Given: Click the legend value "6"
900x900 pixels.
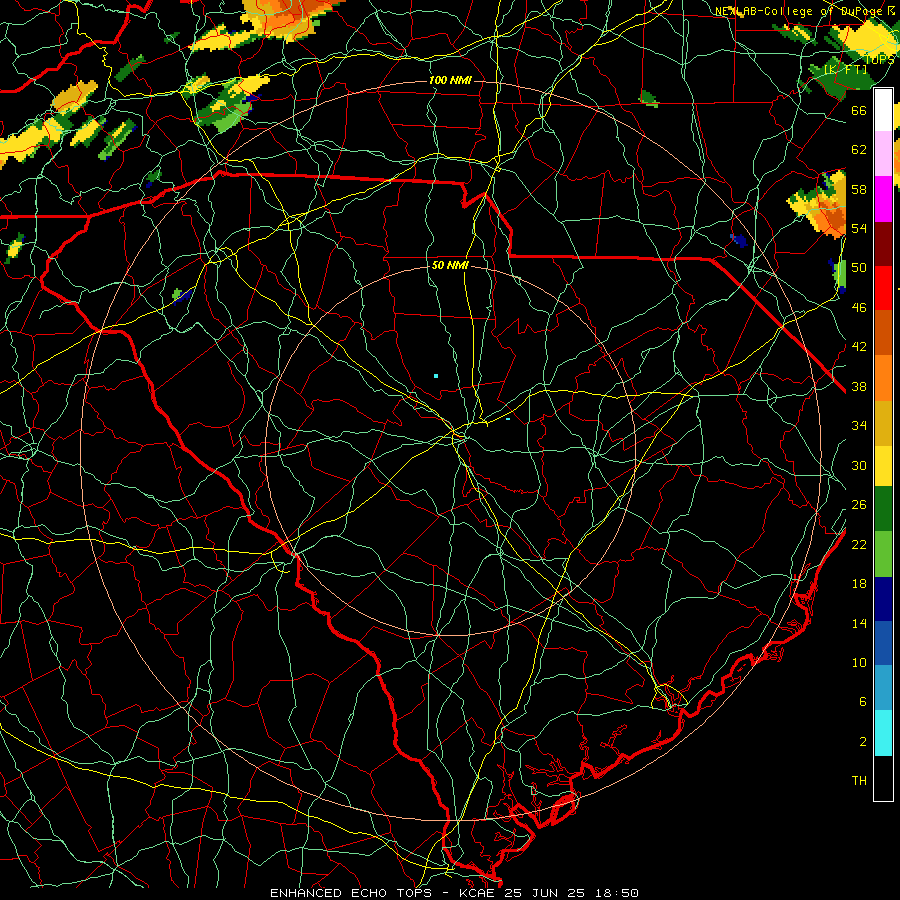Looking at the screenshot, I should click(x=863, y=701).
